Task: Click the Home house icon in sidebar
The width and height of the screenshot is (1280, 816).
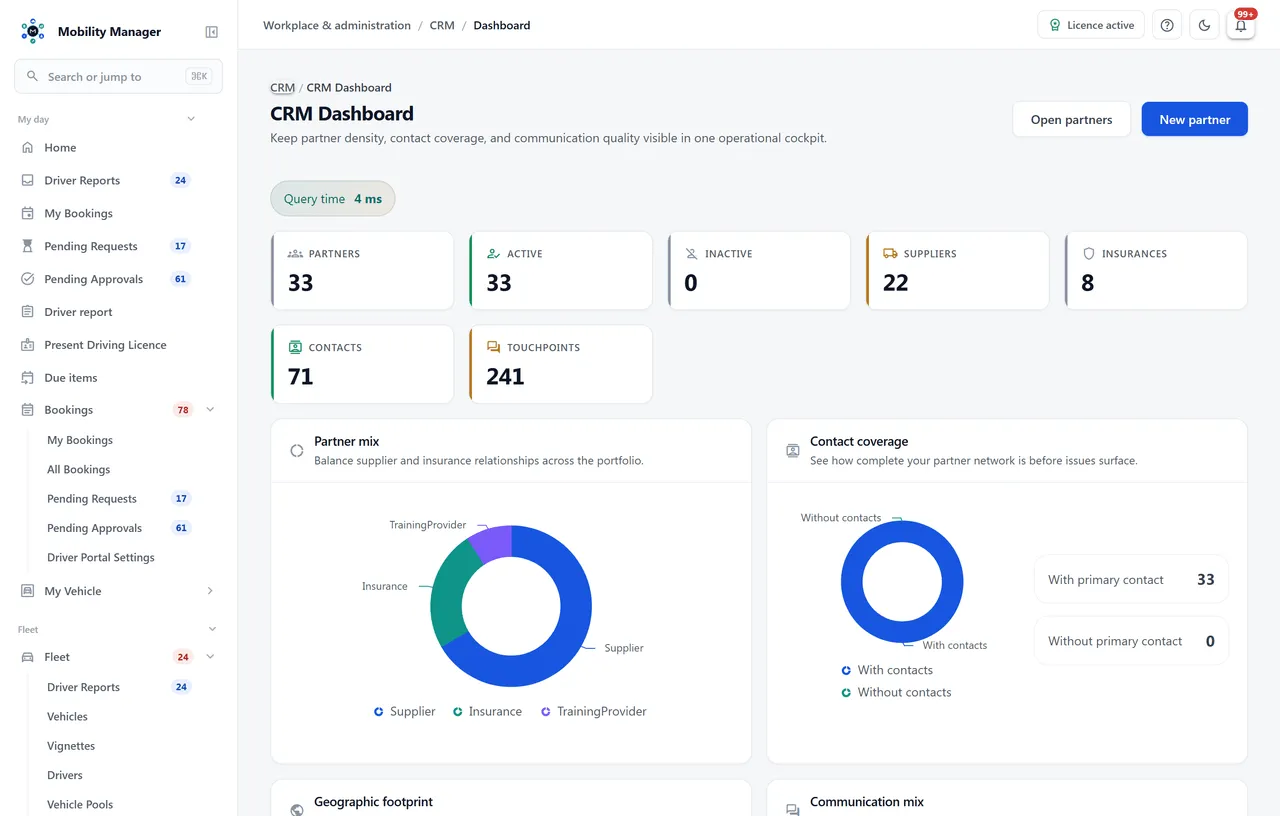Action: point(28,148)
